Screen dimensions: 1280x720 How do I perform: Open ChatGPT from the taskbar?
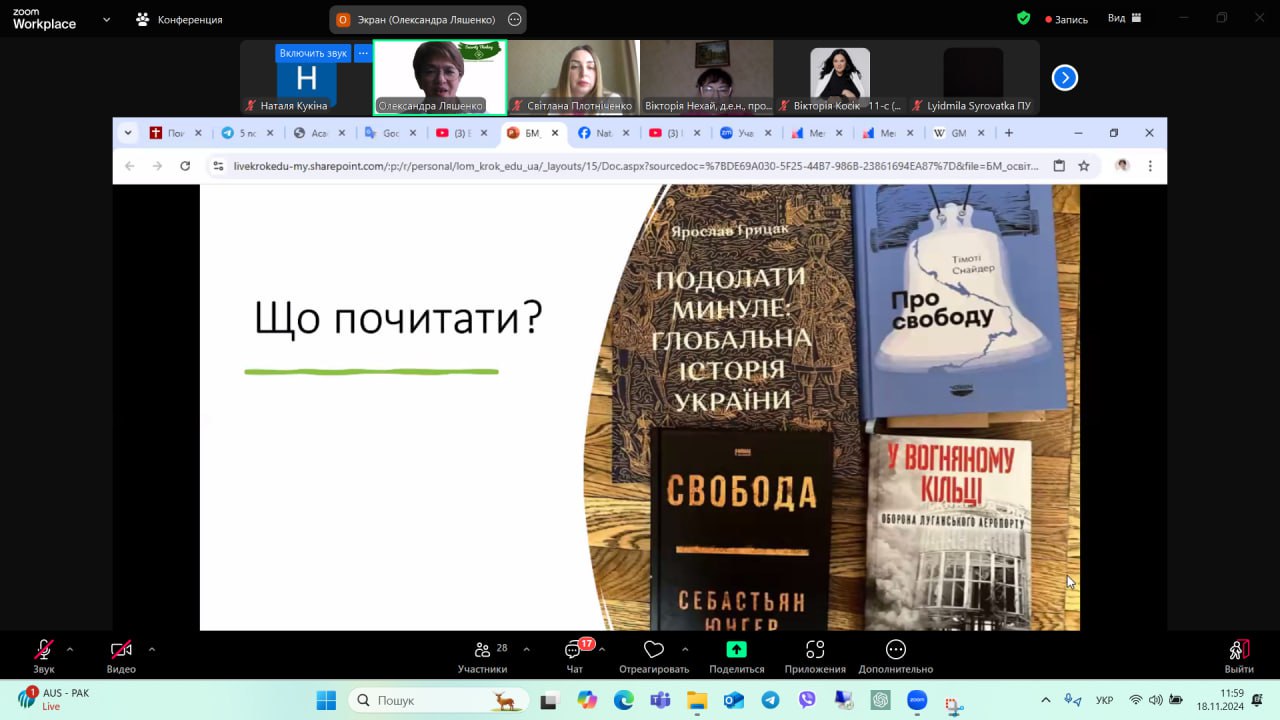coord(880,700)
